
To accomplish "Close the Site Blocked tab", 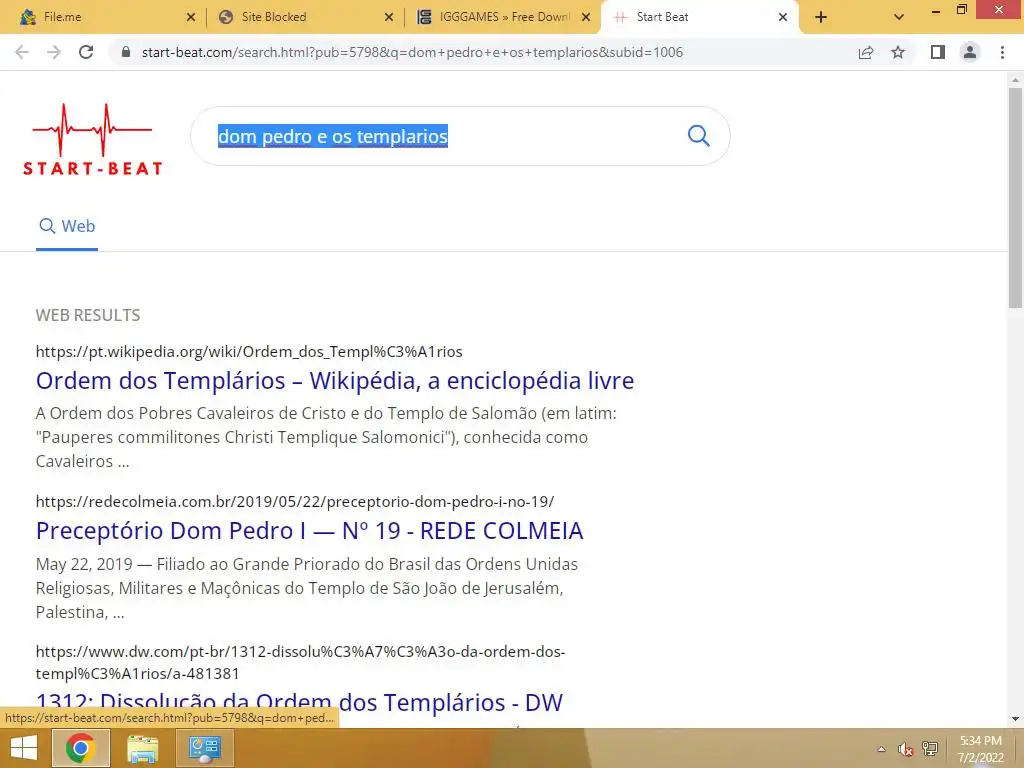I will [x=389, y=17].
